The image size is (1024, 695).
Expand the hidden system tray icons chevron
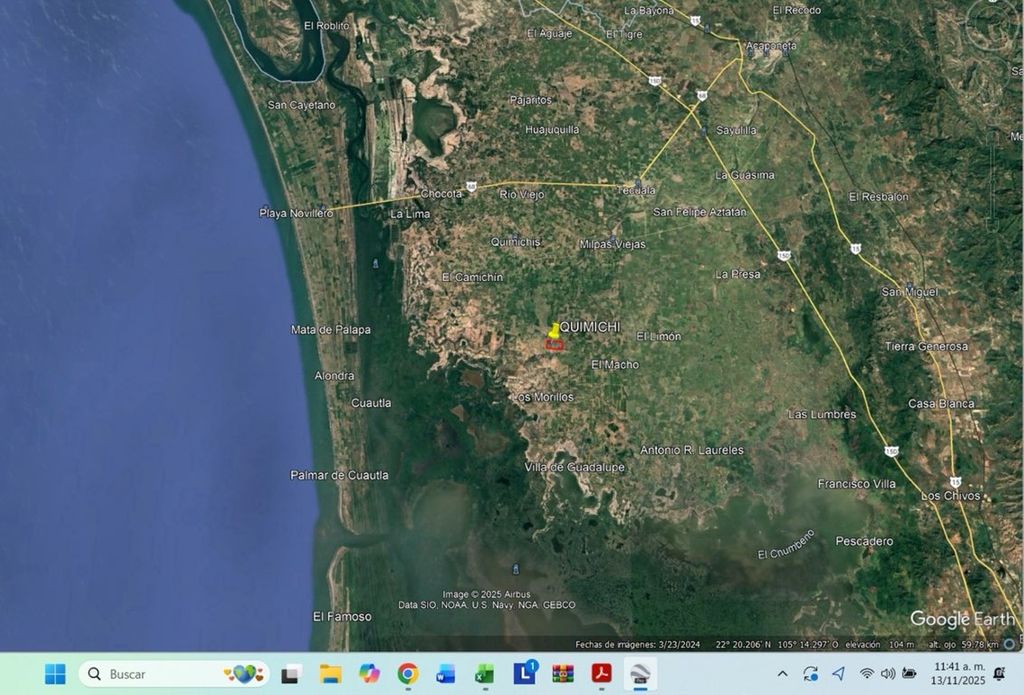click(782, 674)
